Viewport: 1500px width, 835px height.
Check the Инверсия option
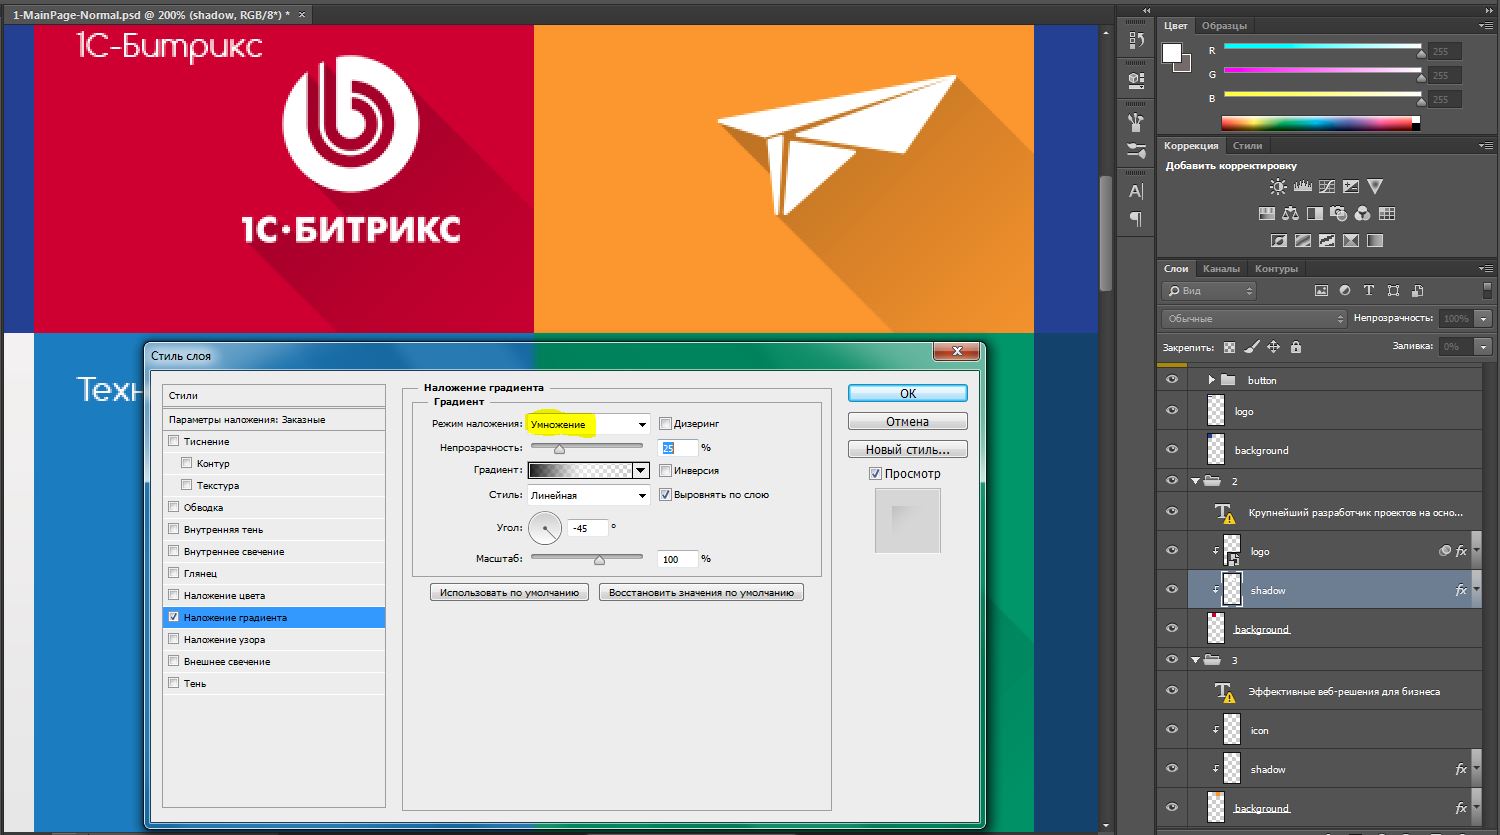(x=665, y=471)
